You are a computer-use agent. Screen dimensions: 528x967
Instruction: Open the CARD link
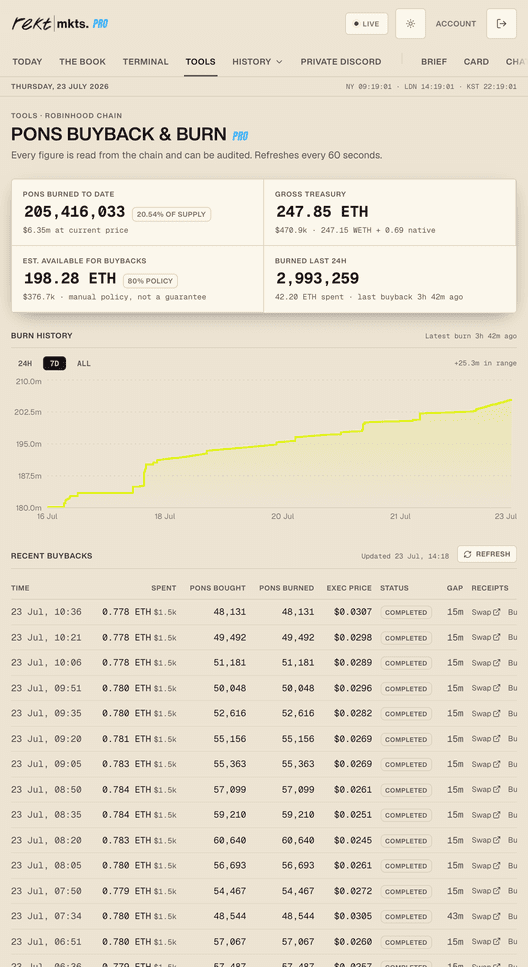pyautogui.click(x=476, y=62)
